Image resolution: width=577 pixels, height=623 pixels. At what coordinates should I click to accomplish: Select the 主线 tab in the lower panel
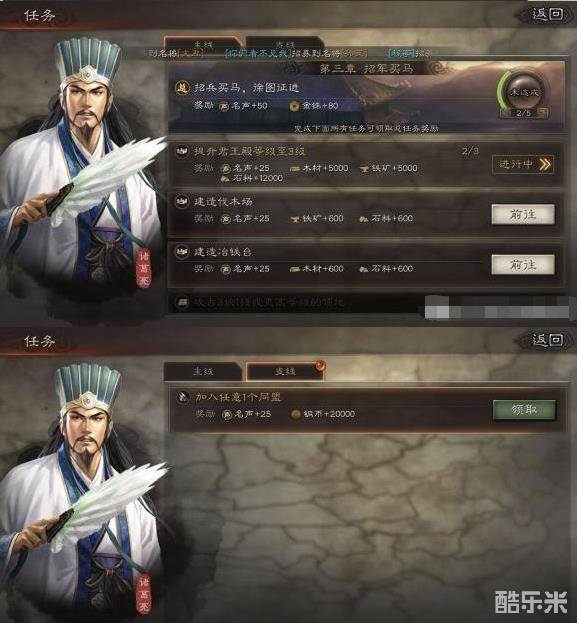pyautogui.click(x=203, y=371)
